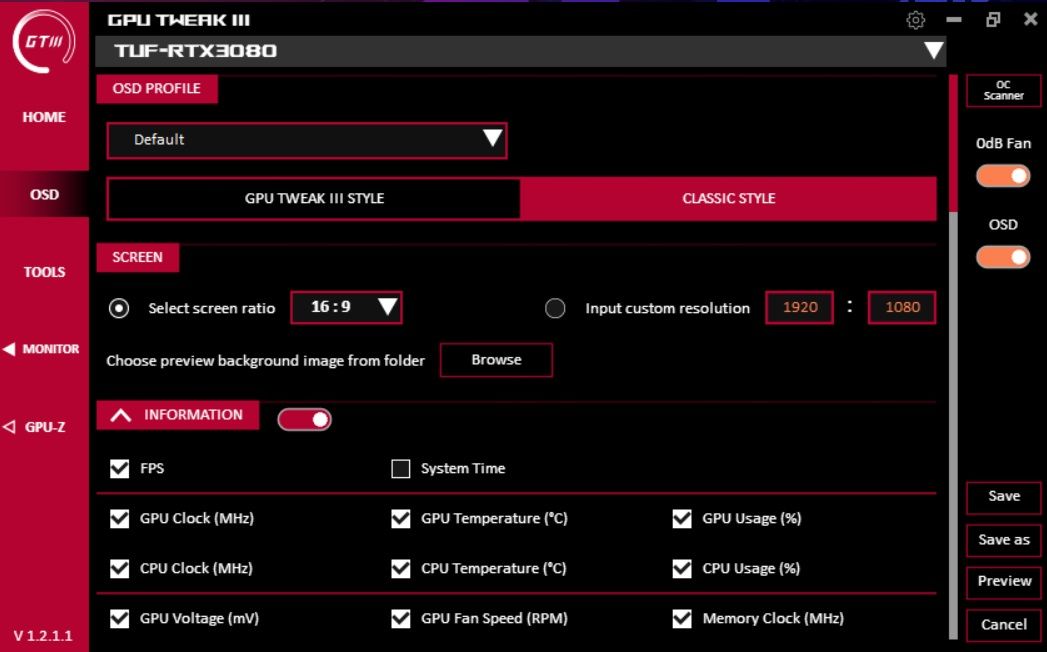Click the Cancel button
This screenshot has height=652, width=1047.
tap(1004, 625)
